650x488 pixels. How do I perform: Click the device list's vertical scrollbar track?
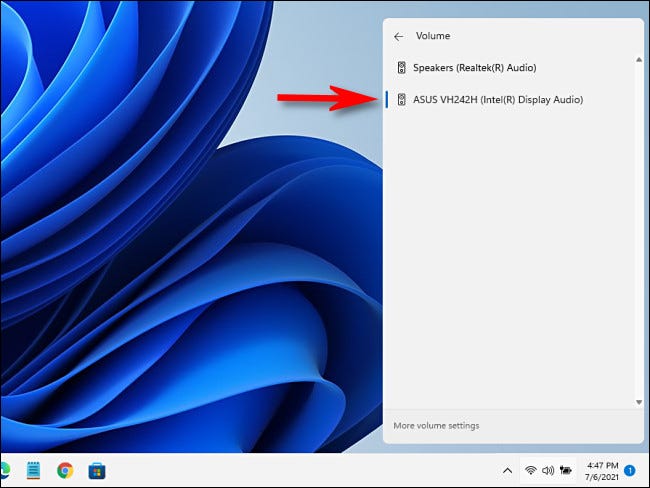point(639,230)
